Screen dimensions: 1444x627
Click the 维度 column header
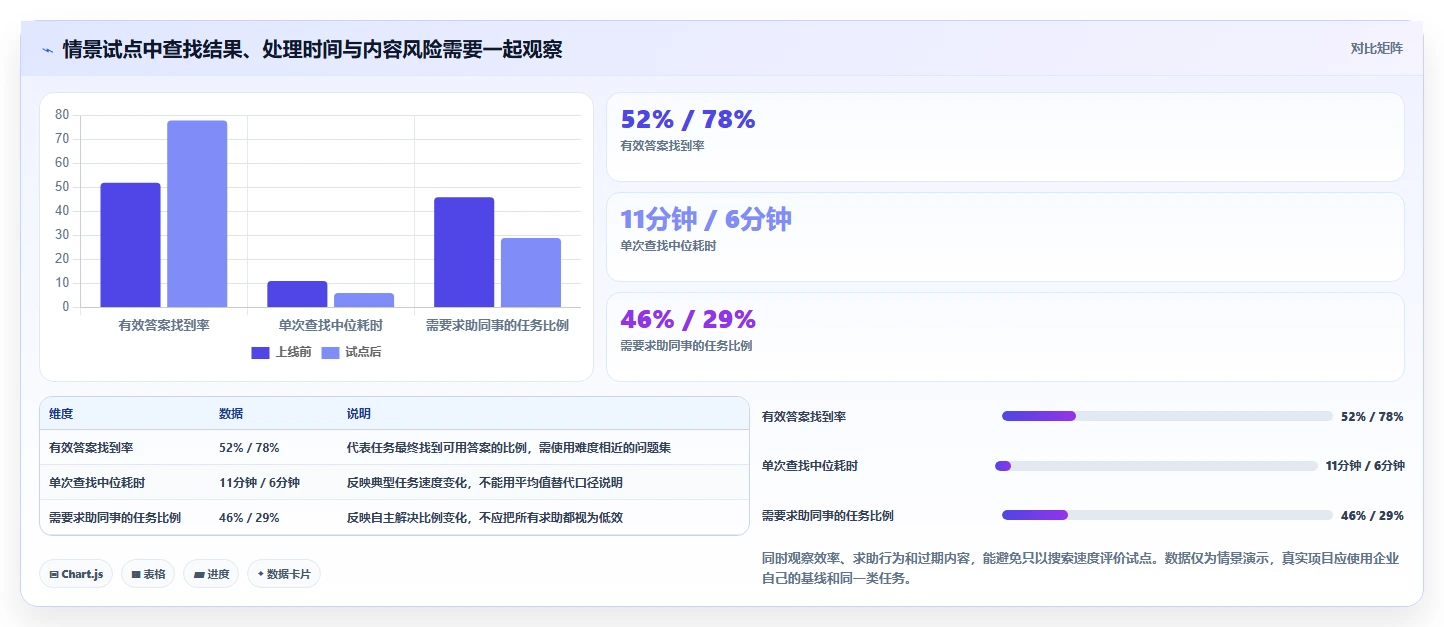click(x=61, y=414)
